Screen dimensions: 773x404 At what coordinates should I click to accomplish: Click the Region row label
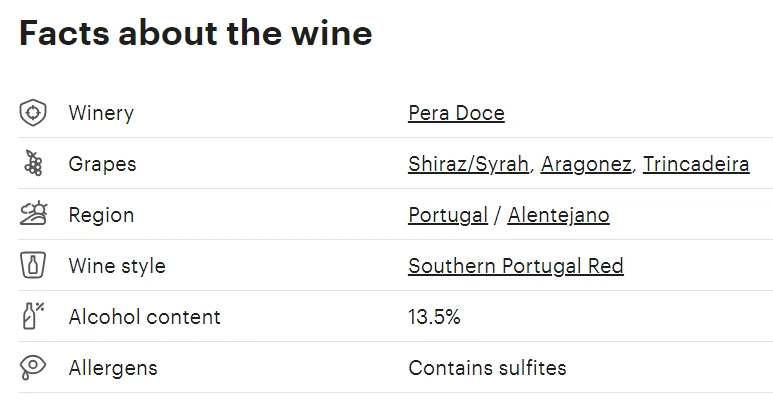point(101,215)
